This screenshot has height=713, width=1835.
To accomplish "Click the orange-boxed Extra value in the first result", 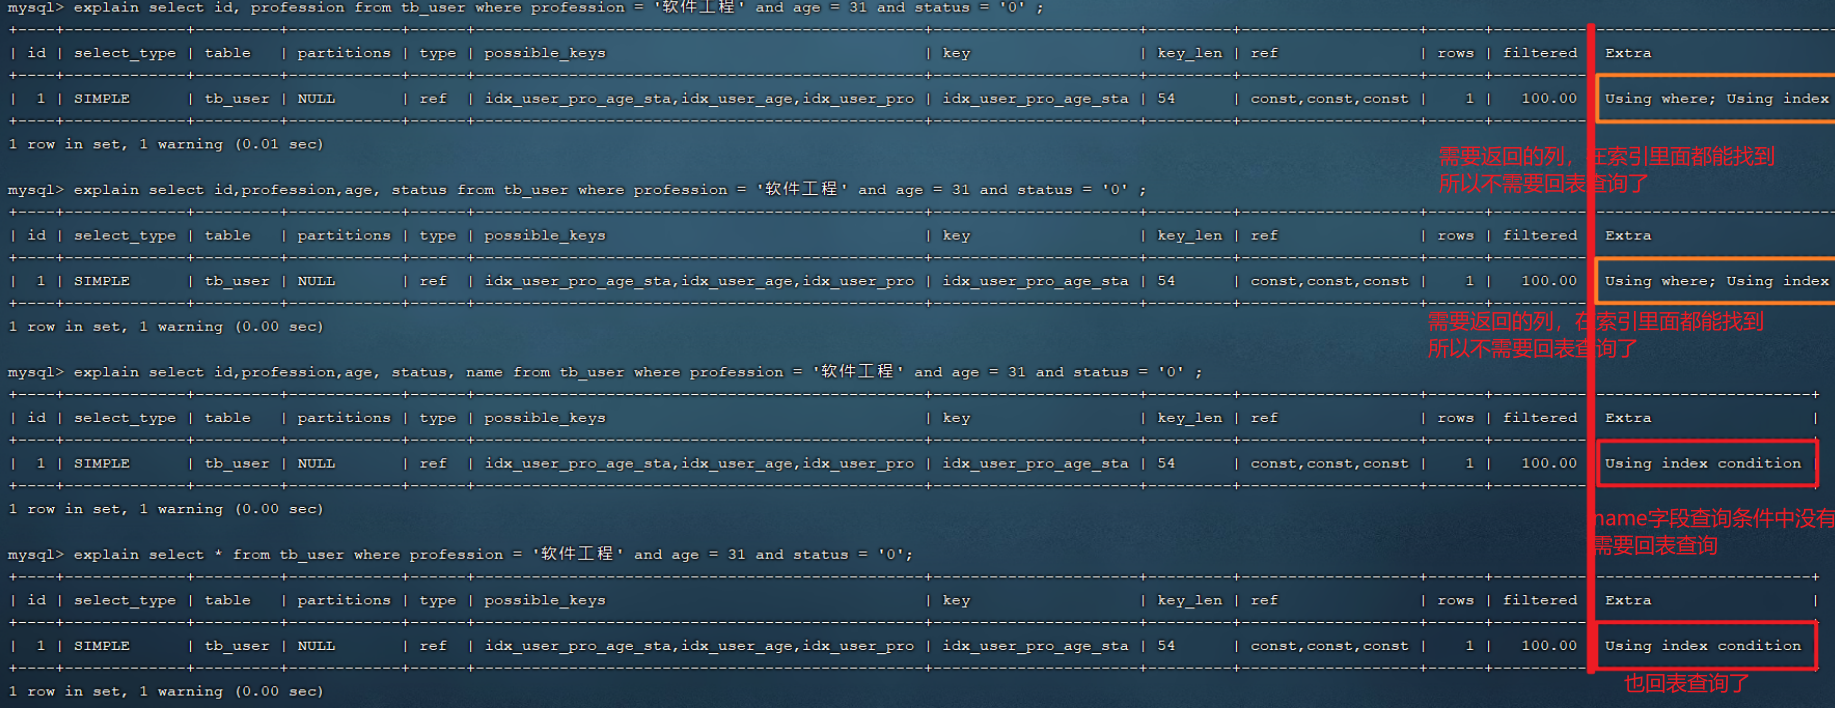I will click(1715, 99).
